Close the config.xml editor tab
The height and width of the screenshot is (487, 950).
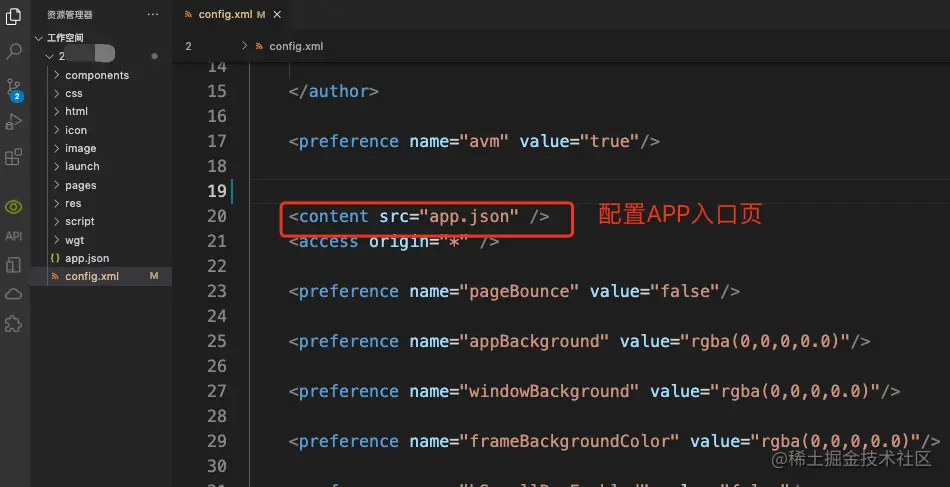coord(277,15)
